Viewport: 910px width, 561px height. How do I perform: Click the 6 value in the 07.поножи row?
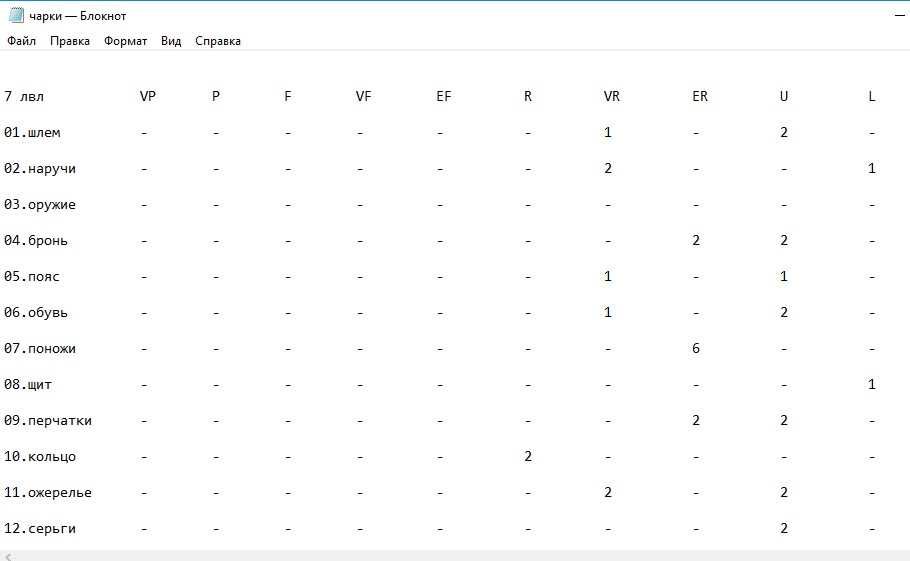696,348
